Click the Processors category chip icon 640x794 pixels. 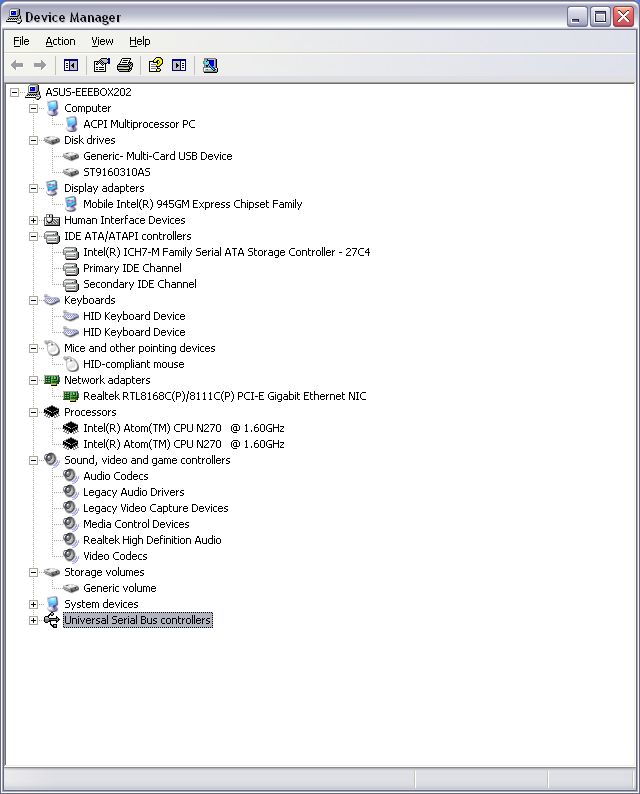coord(52,412)
